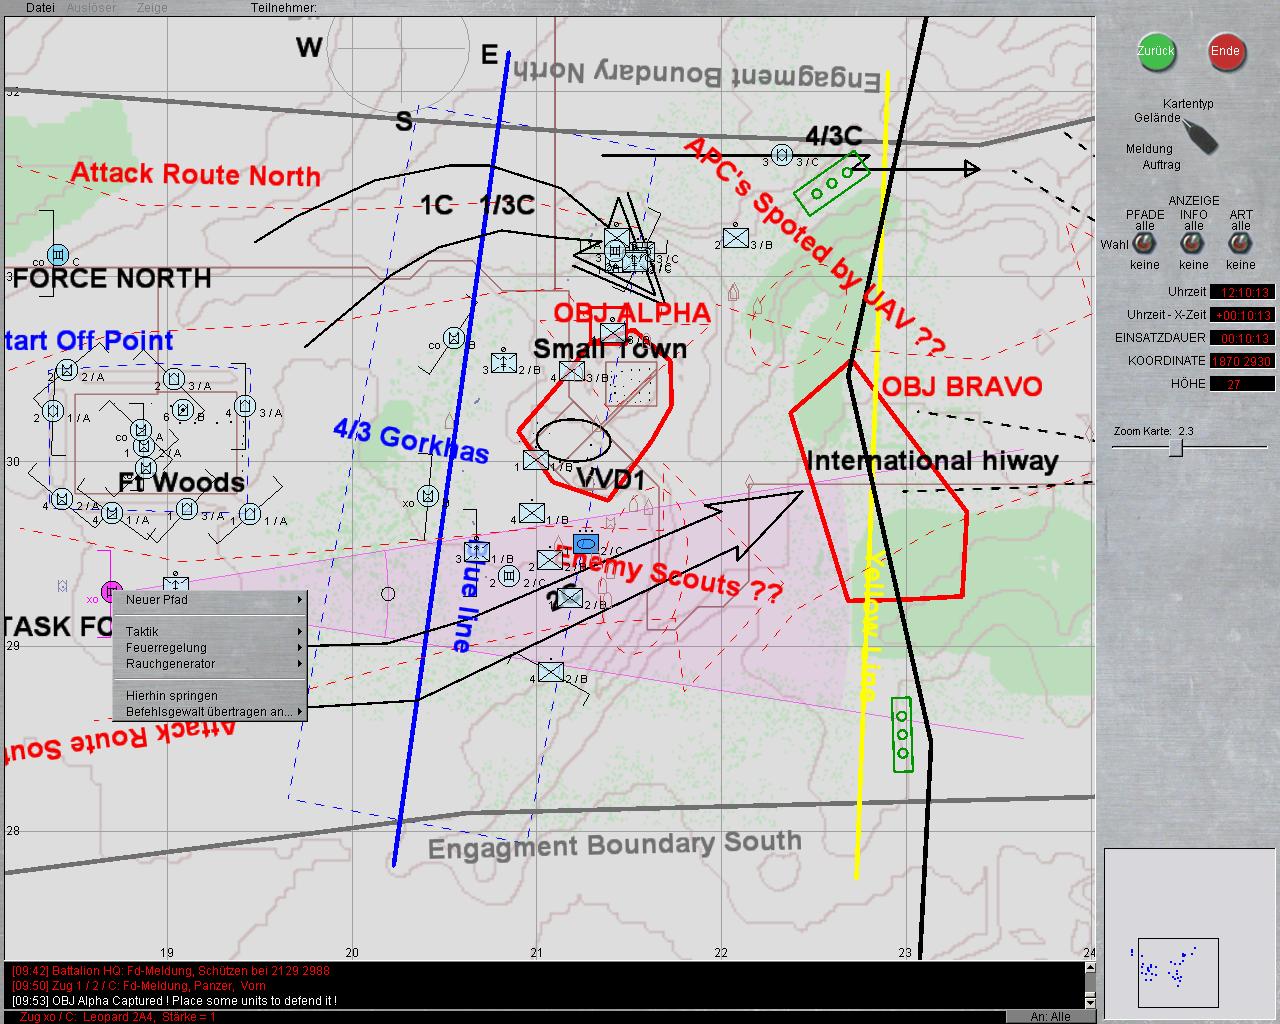Image resolution: width=1280 pixels, height=1024 pixels.
Task: Select the co/C unit icon near Force North
Action: click(58, 254)
